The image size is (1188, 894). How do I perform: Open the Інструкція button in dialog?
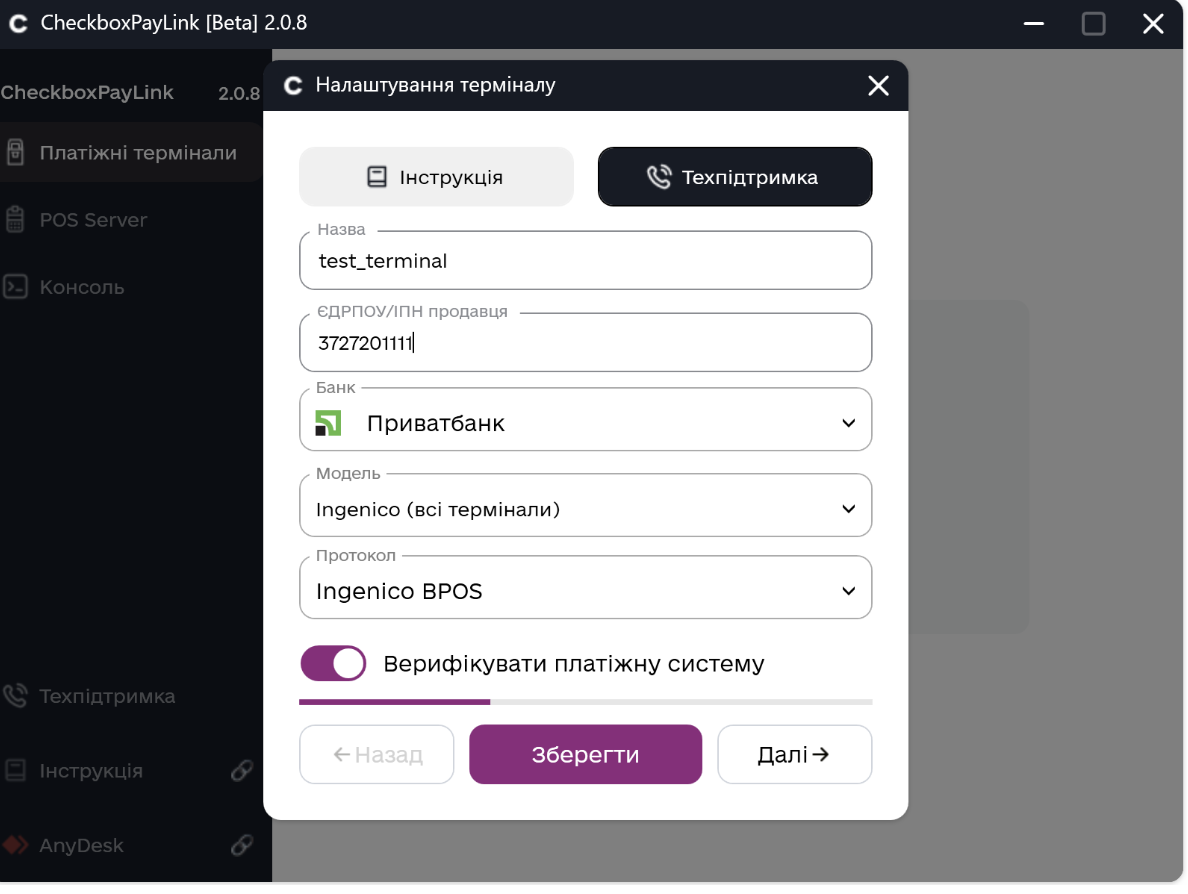(x=436, y=177)
